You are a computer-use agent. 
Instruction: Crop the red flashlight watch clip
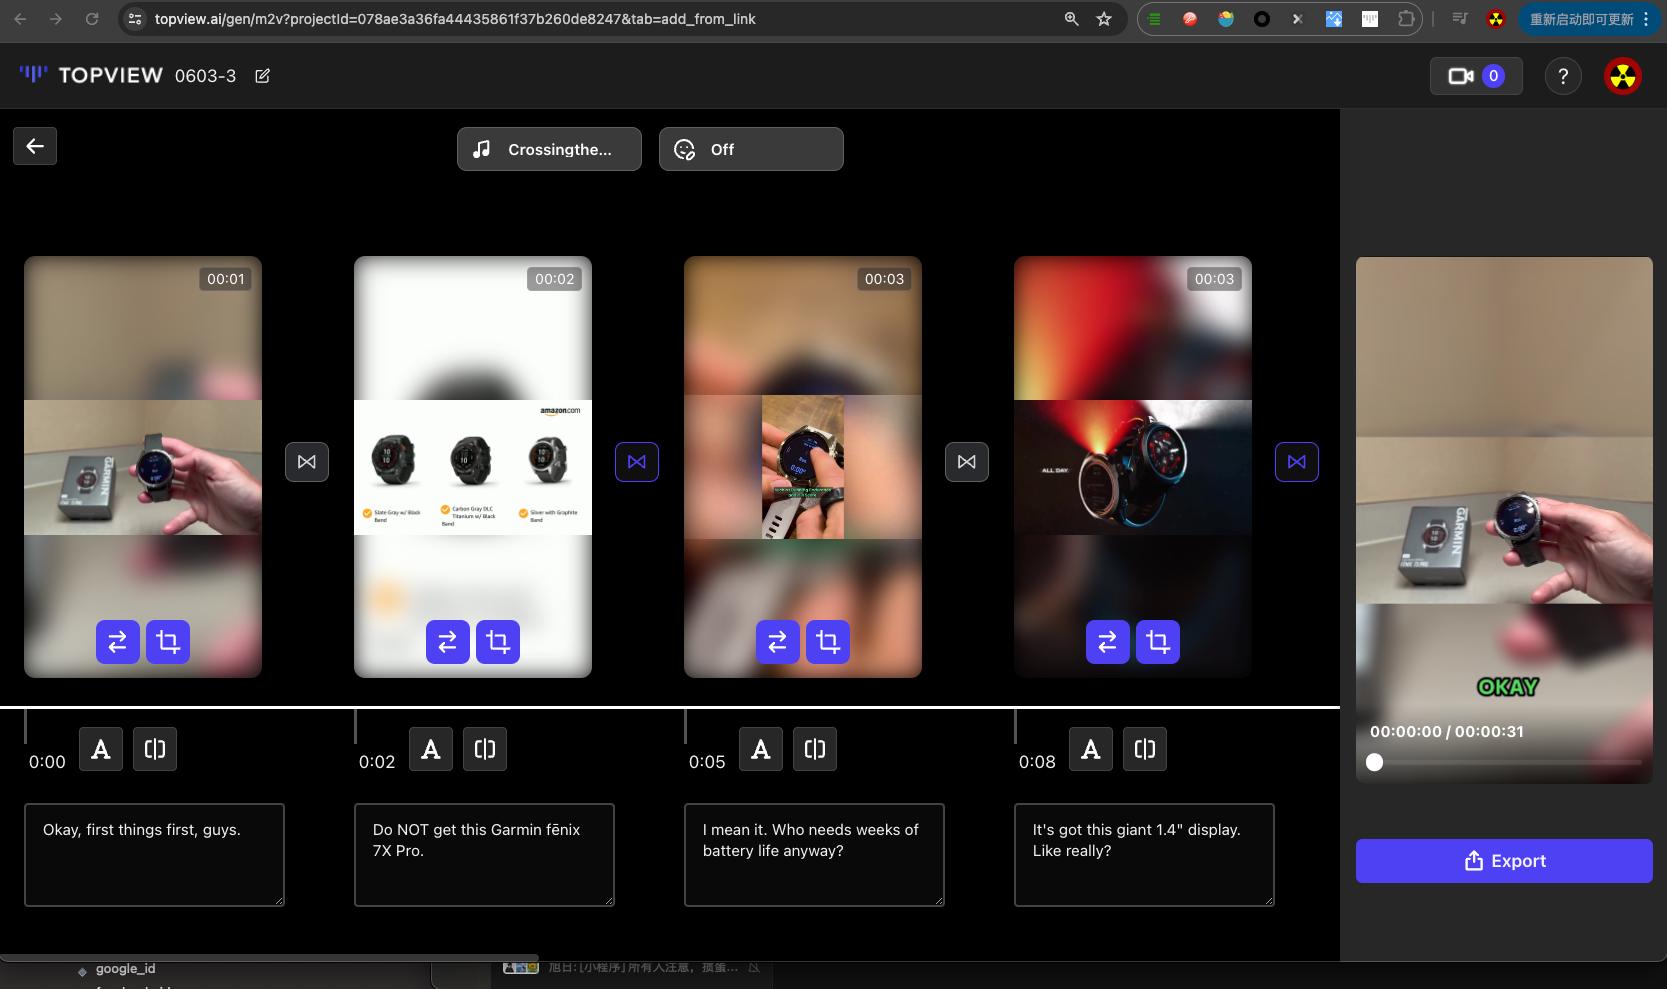tap(1158, 642)
